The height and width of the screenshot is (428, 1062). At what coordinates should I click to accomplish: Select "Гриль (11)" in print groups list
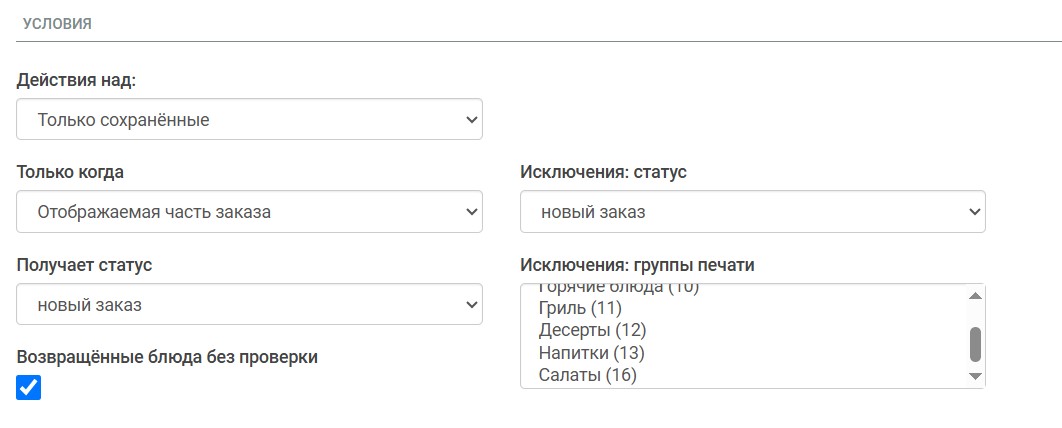pyautogui.click(x=580, y=307)
